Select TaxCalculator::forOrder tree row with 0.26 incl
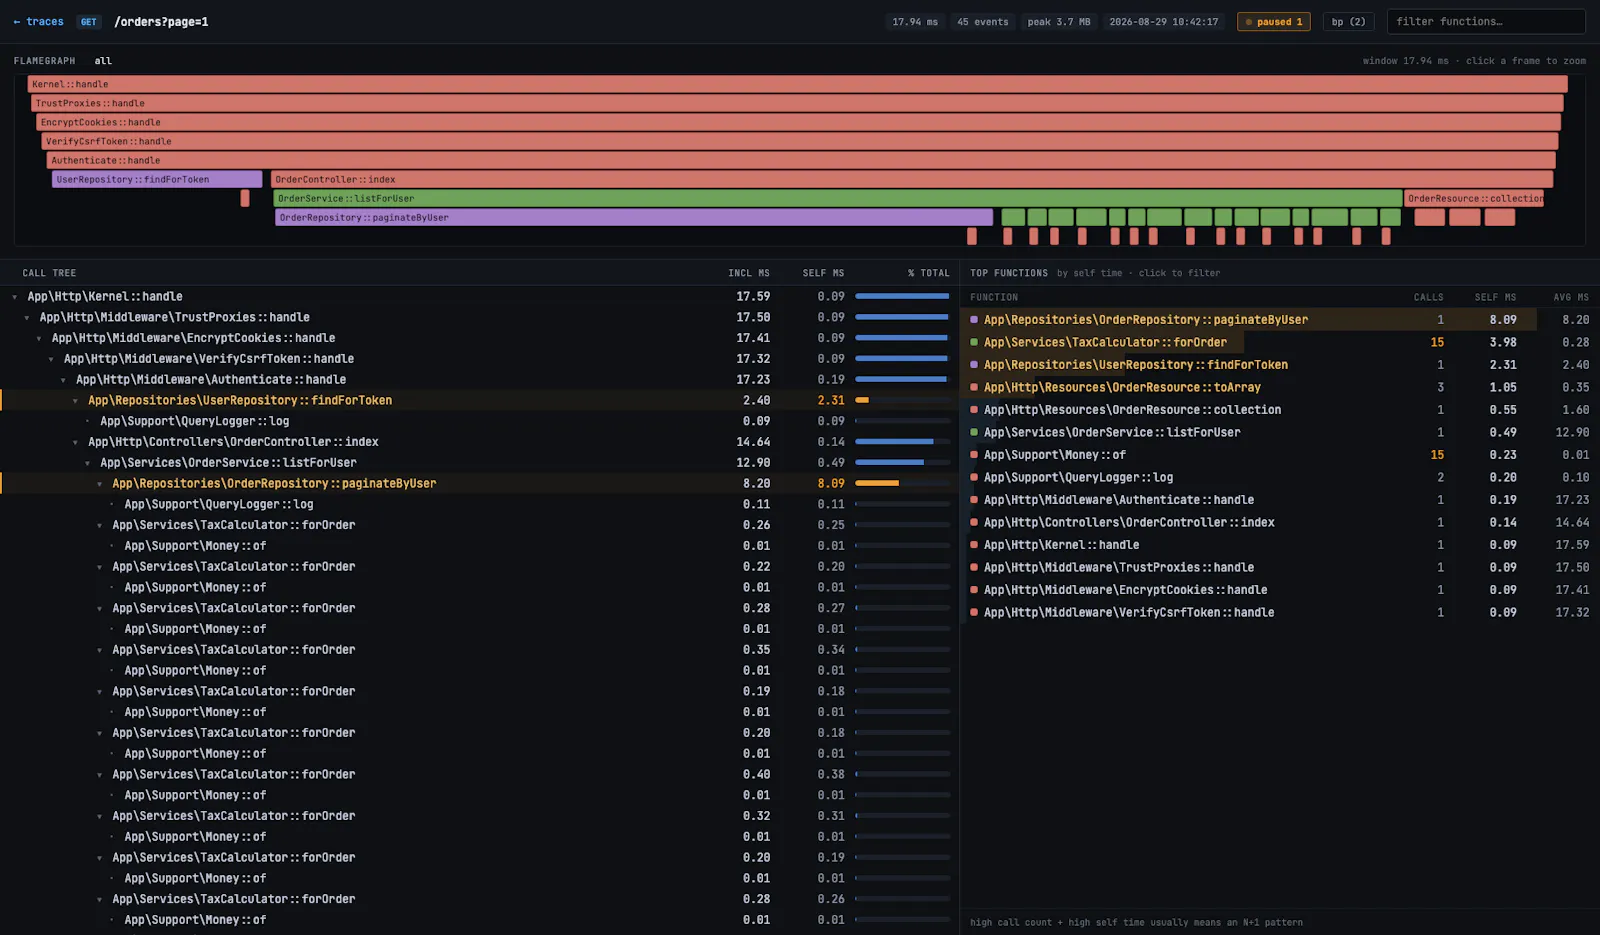1600x935 pixels. [x=480, y=525]
